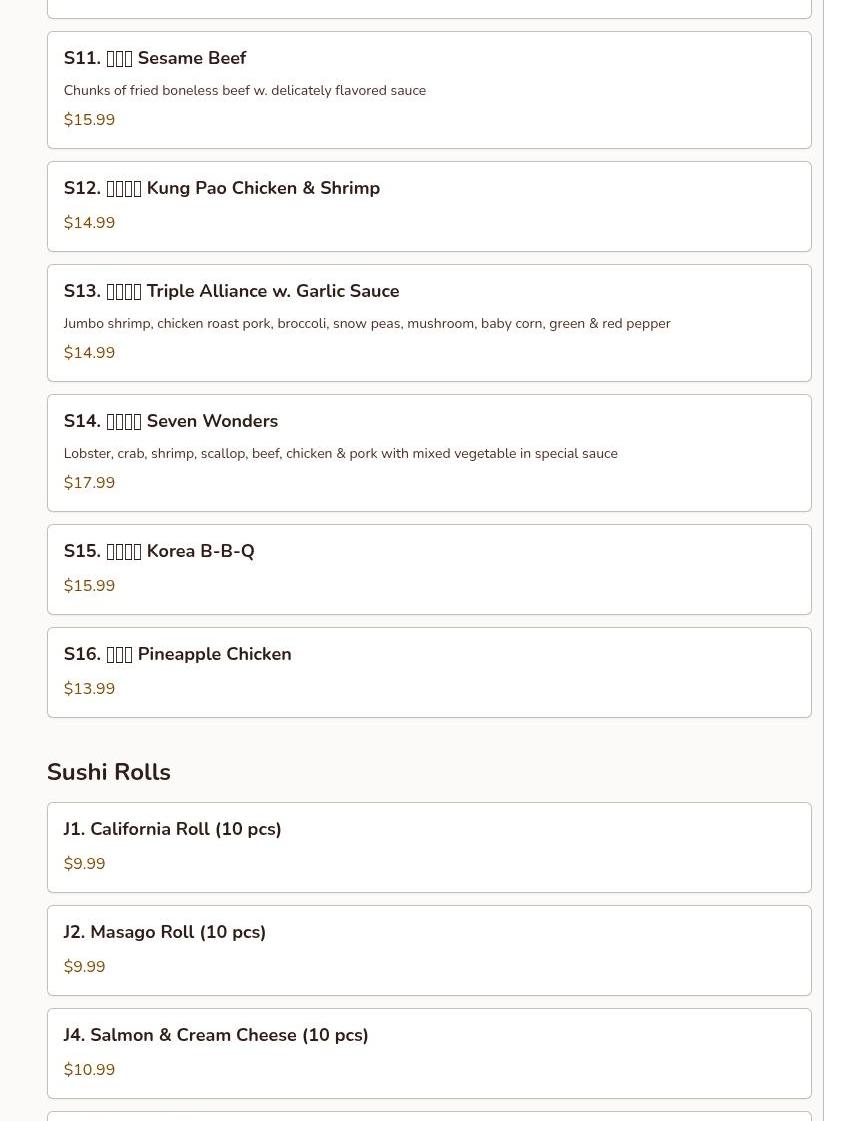
Task: Click the Sesame Beef description text
Action: pos(244,91)
